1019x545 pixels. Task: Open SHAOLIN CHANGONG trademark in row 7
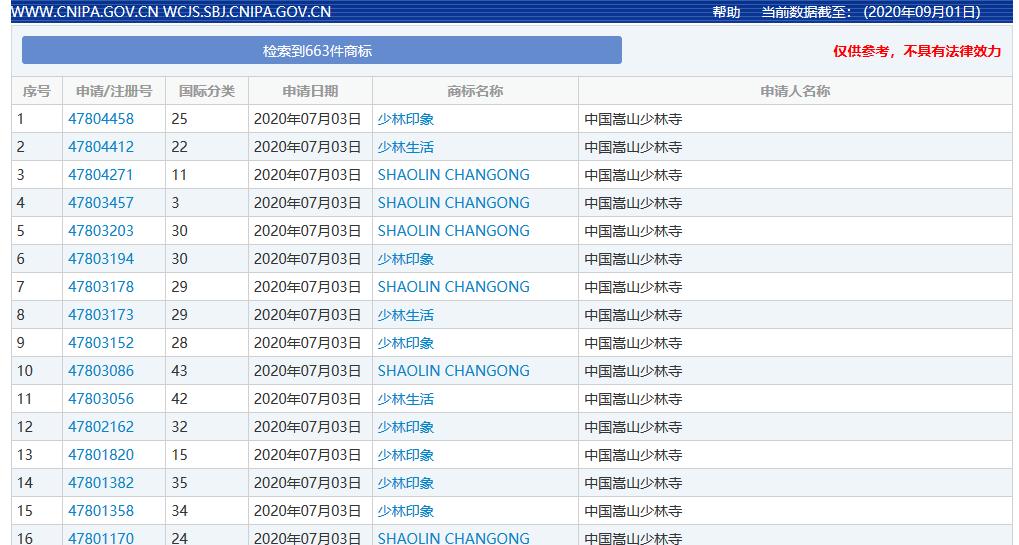(x=454, y=286)
